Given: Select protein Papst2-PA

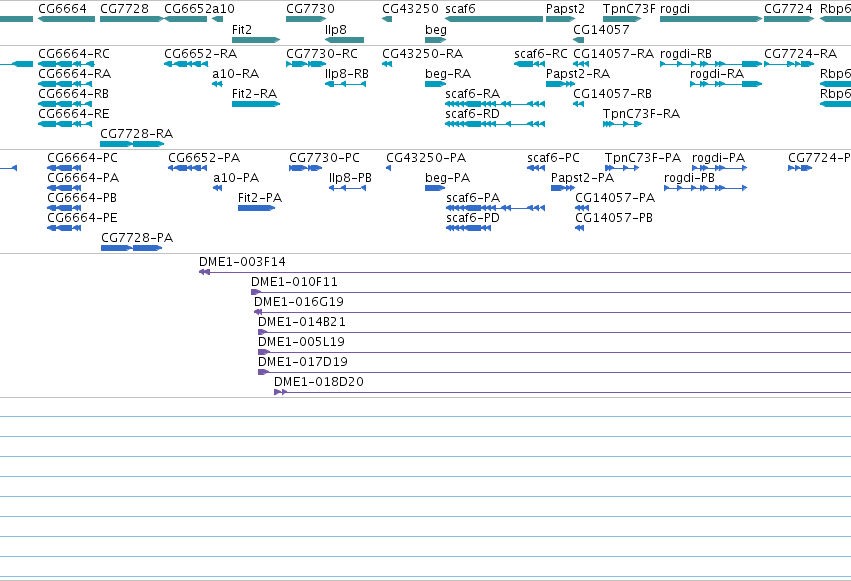Looking at the screenshot, I should pos(562,188).
